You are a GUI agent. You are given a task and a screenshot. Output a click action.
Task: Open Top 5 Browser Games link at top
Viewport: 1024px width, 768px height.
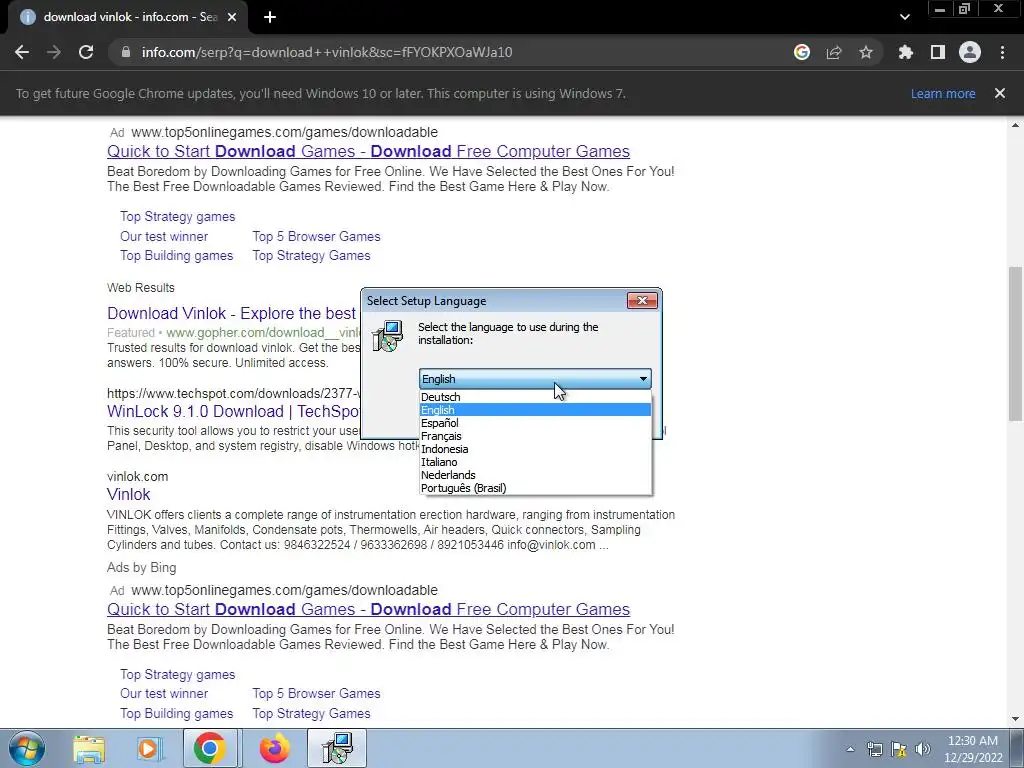pyautogui.click(x=316, y=236)
